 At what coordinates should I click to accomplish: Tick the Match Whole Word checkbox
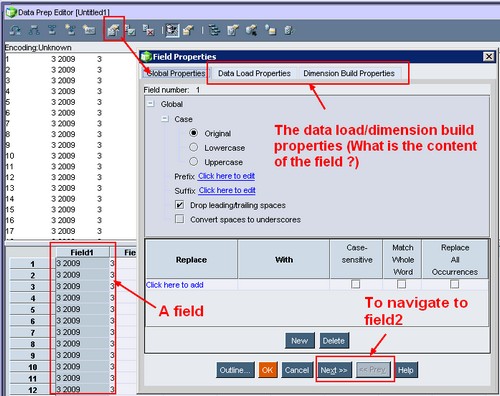402,284
